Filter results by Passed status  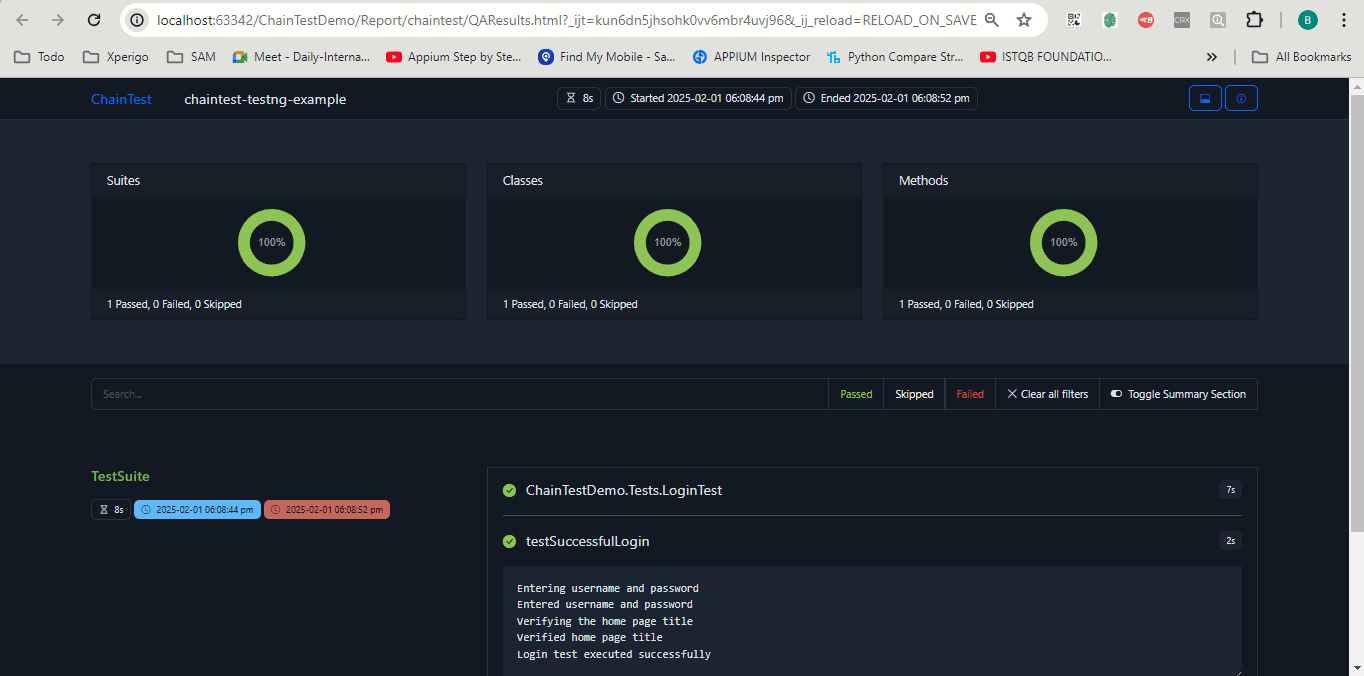[x=856, y=394]
